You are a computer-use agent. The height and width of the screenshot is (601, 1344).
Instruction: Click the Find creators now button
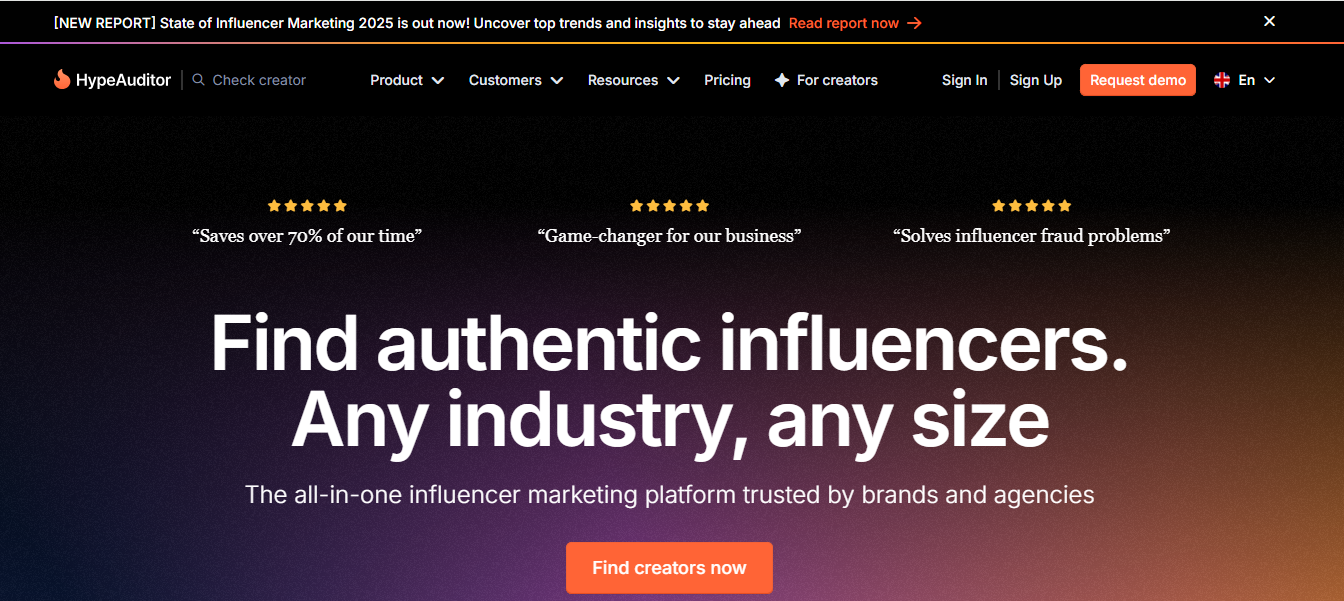click(669, 568)
